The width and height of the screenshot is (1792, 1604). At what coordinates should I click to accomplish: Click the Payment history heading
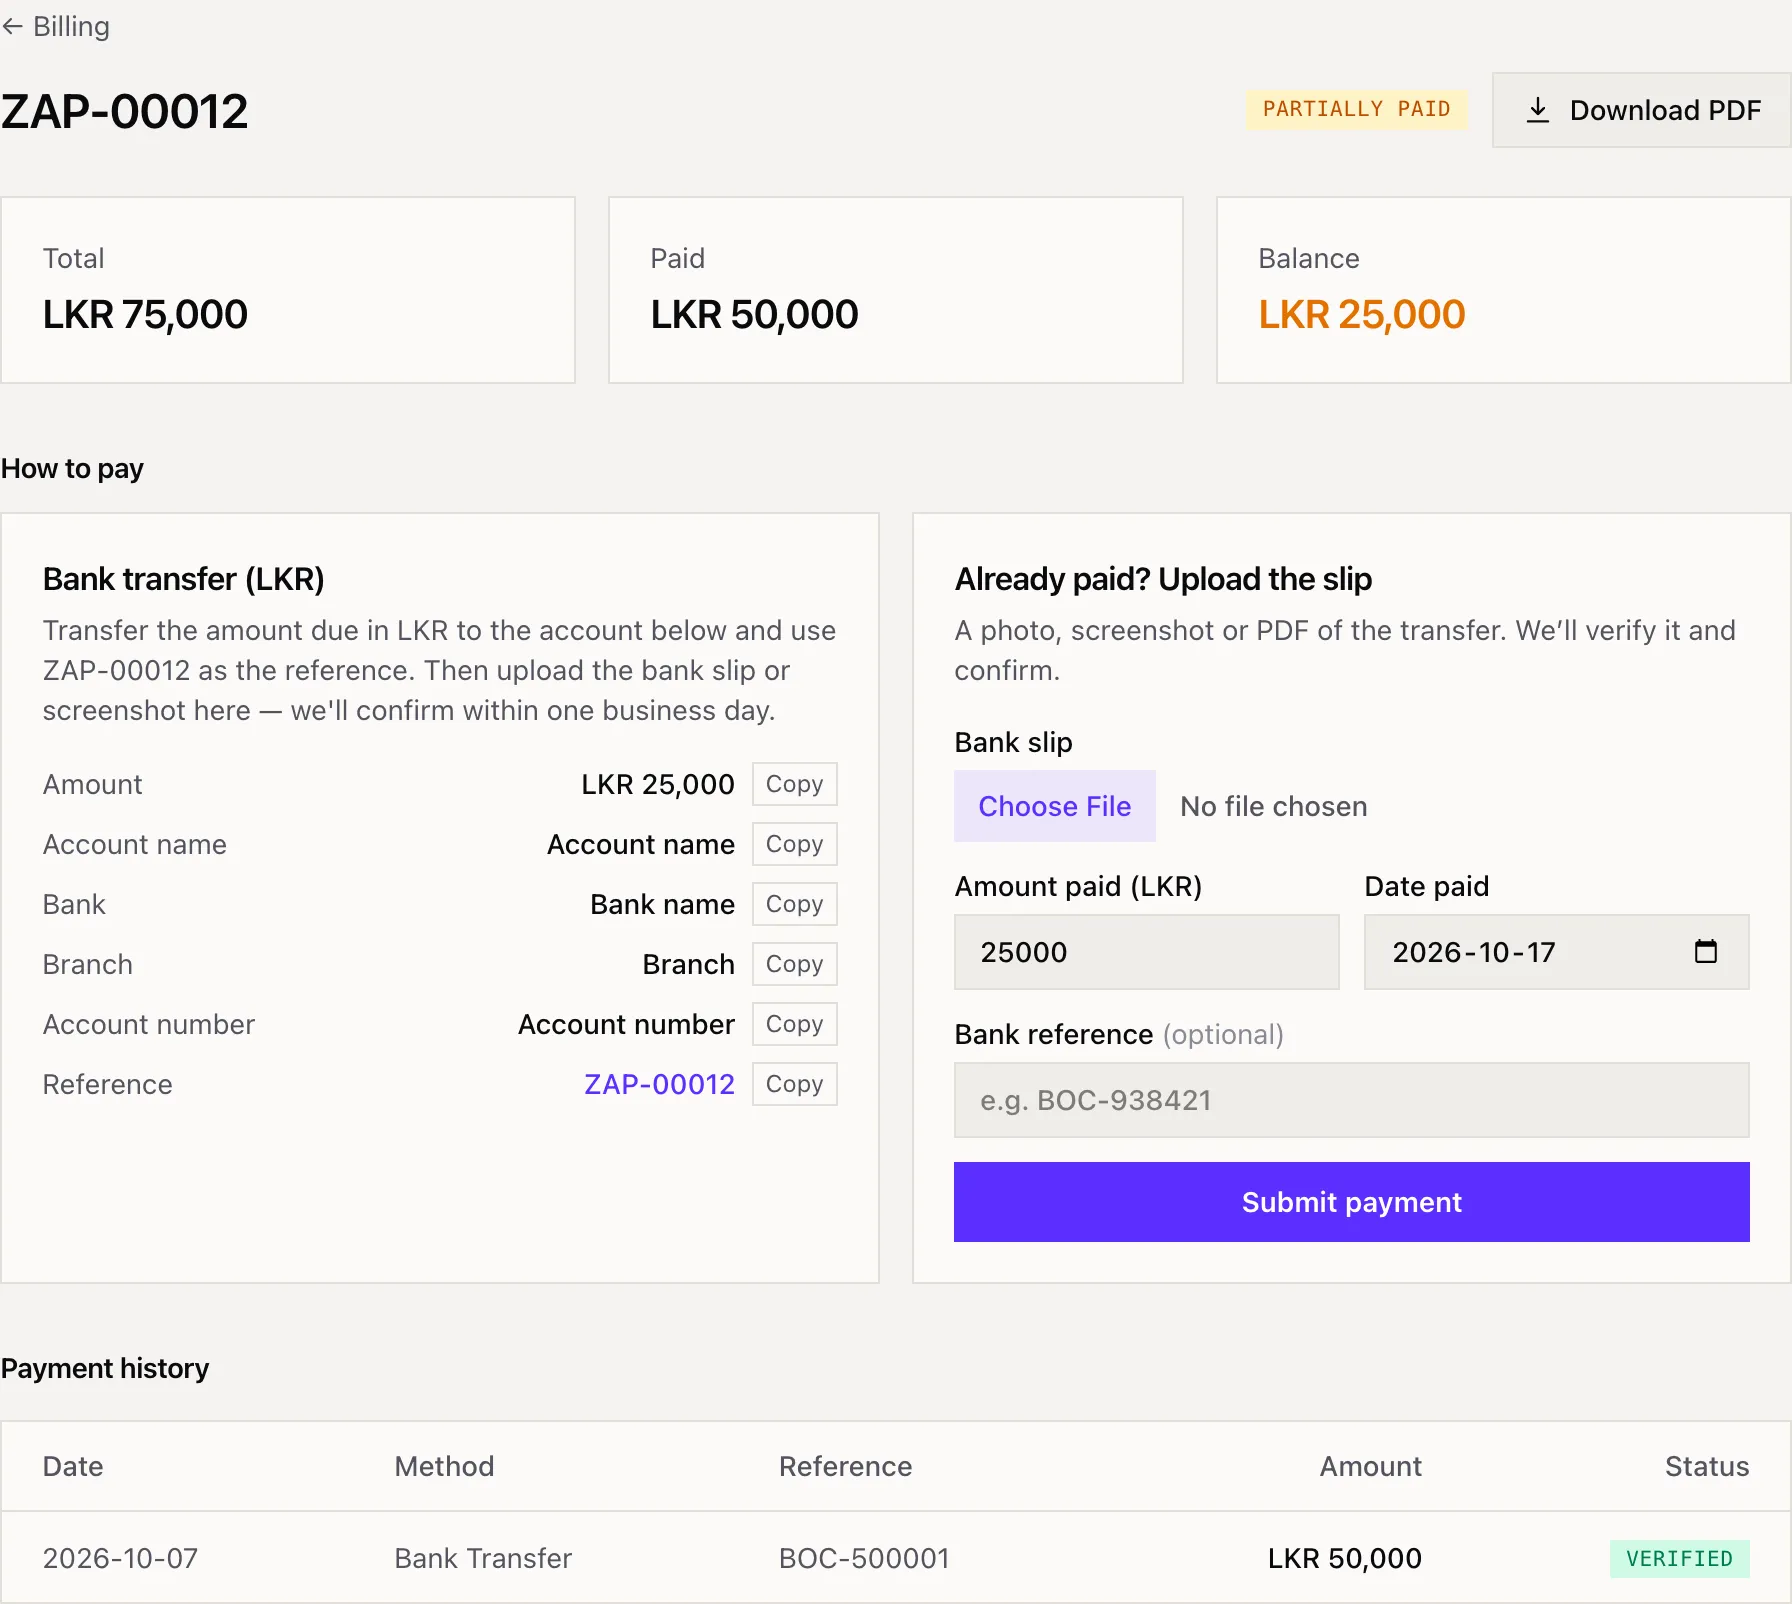tap(105, 1368)
